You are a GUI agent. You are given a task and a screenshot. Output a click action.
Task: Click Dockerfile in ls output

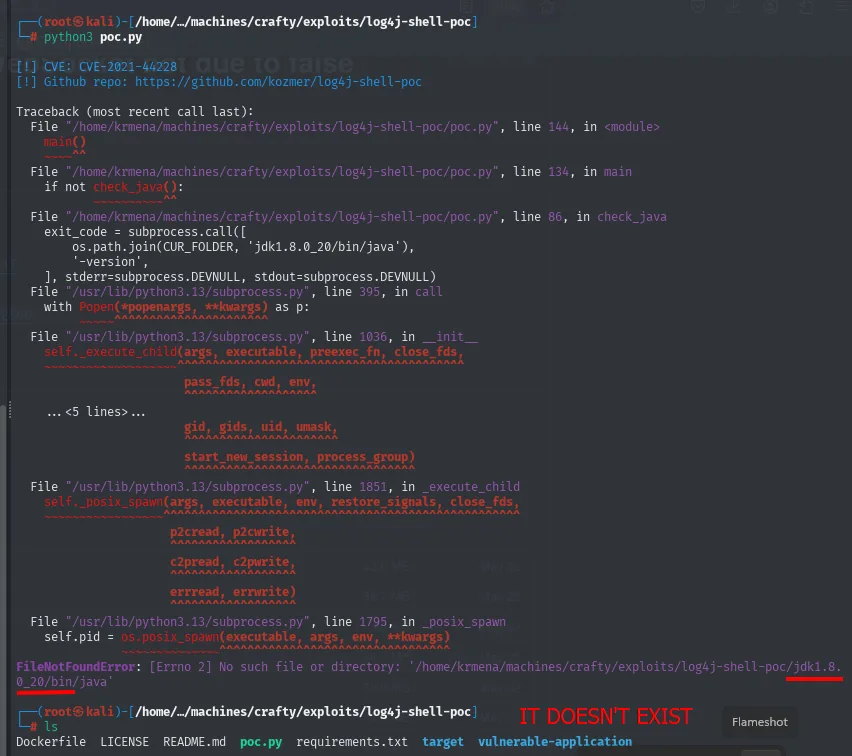click(51, 742)
